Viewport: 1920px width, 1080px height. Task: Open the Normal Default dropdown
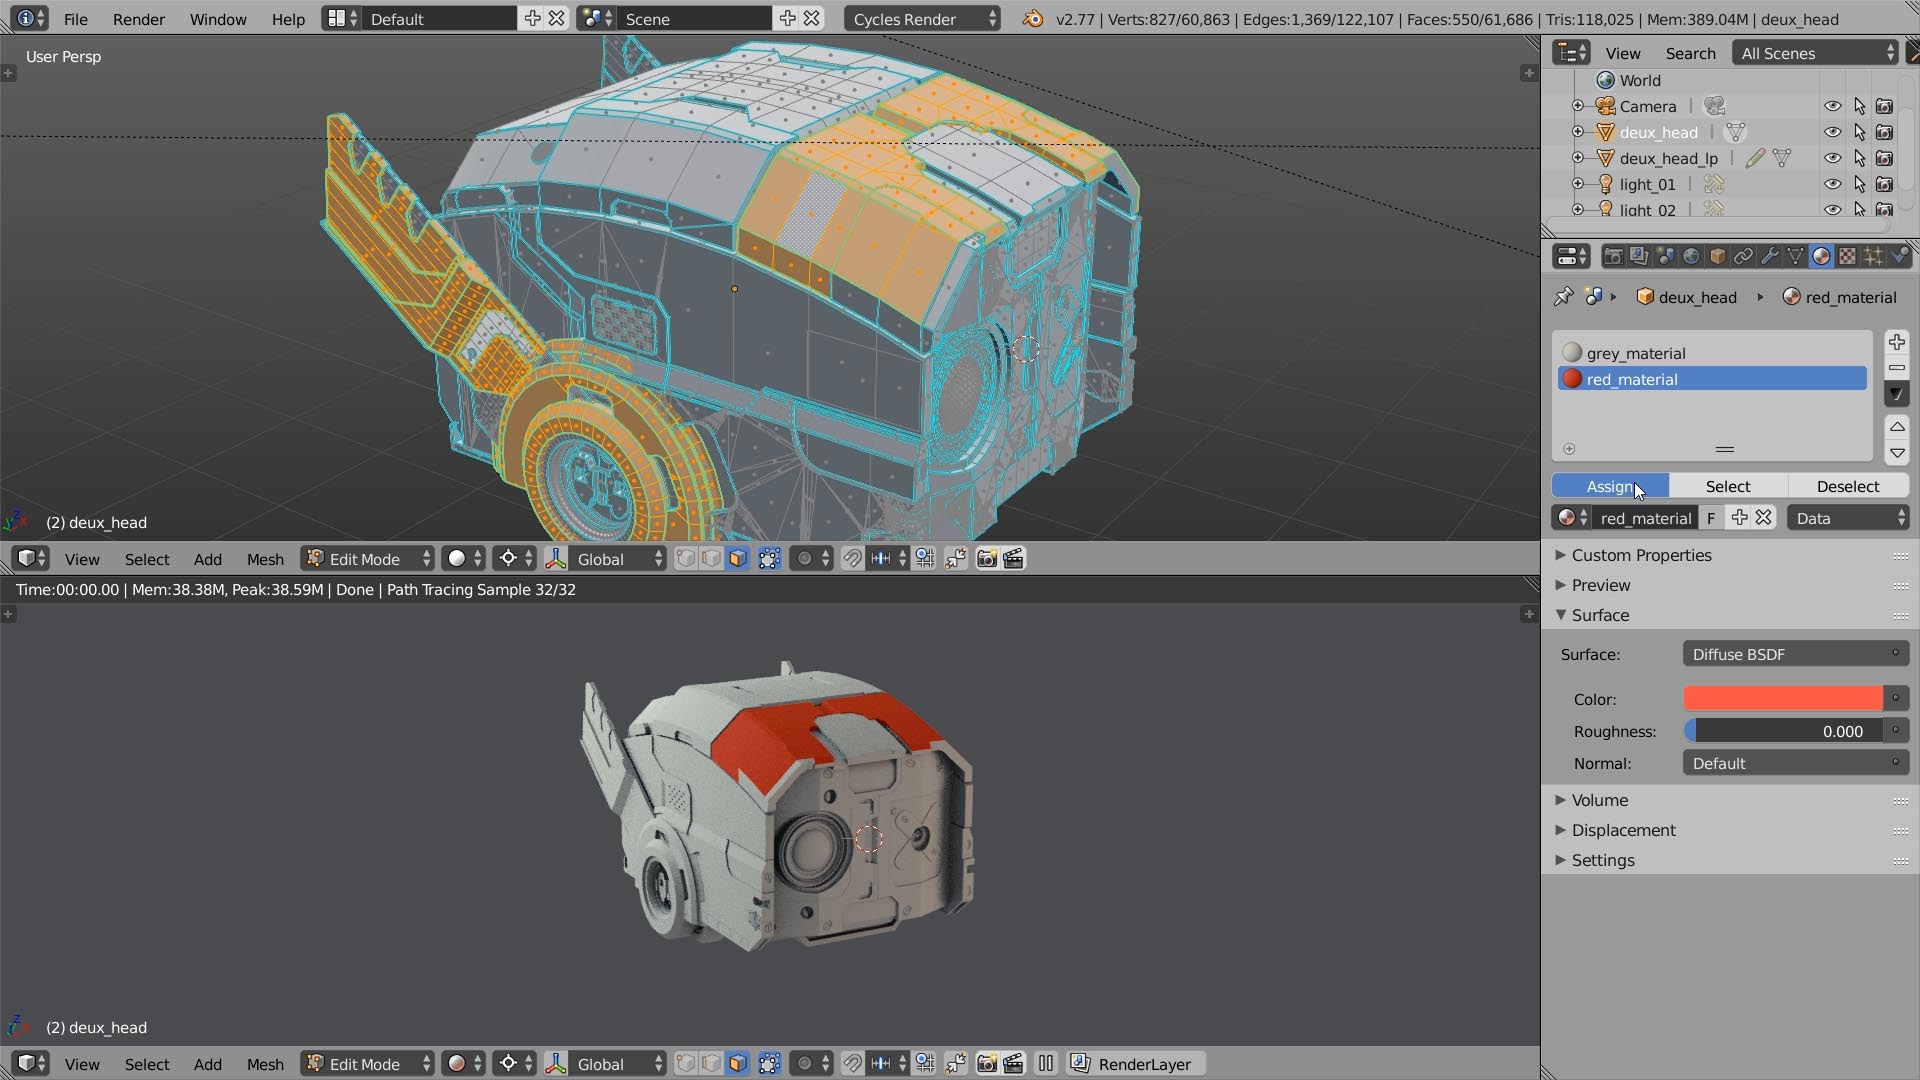tap(1796, 763)
